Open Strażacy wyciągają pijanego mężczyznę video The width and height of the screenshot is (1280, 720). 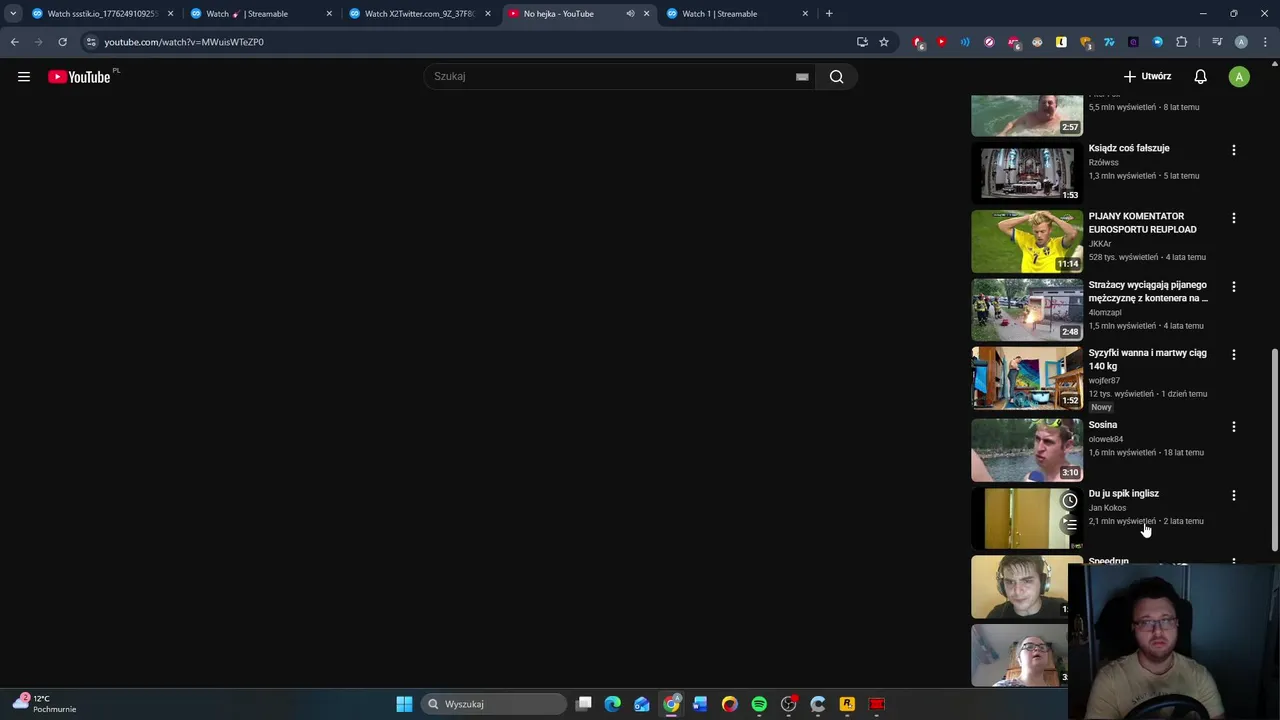click(1148, 292)
